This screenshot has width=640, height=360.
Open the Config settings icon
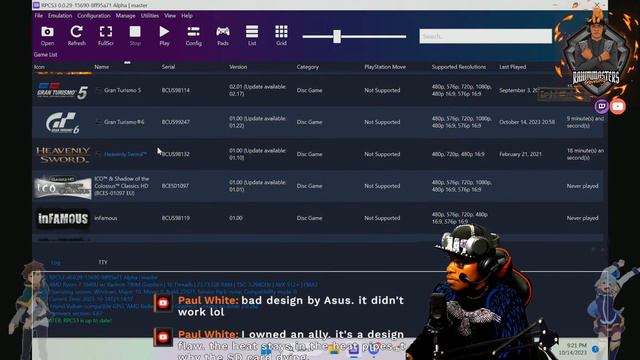click(193, 36)
